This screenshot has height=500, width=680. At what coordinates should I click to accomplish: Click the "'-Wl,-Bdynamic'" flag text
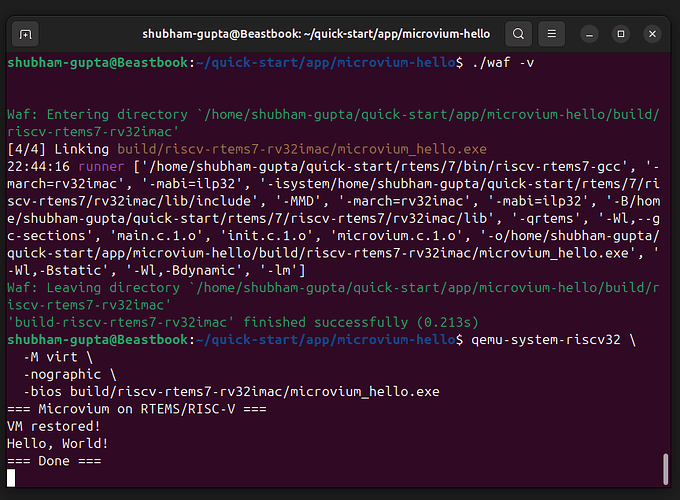[x=184, y=271]
